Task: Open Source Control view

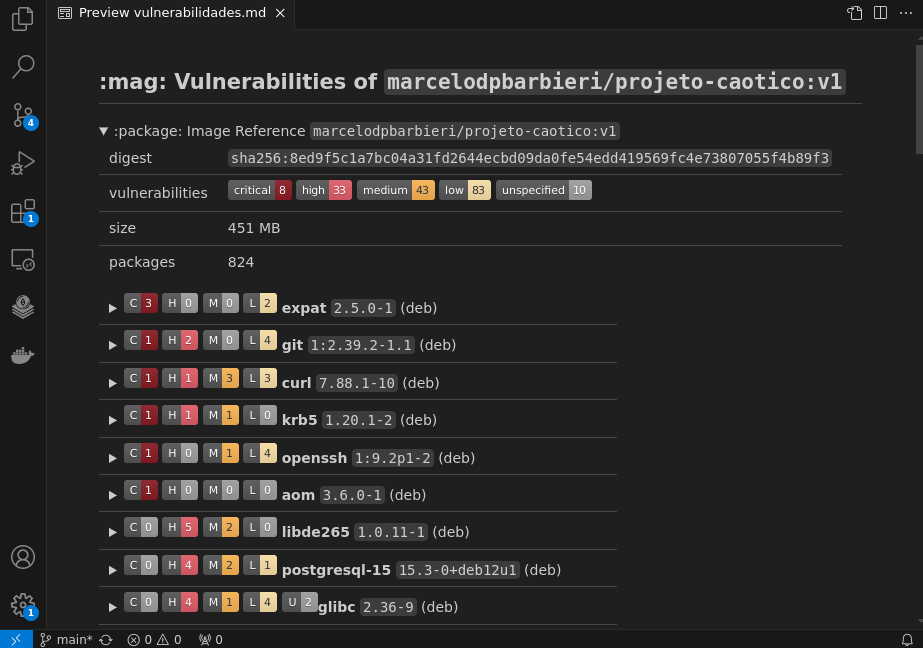Action: pos(22,115)
